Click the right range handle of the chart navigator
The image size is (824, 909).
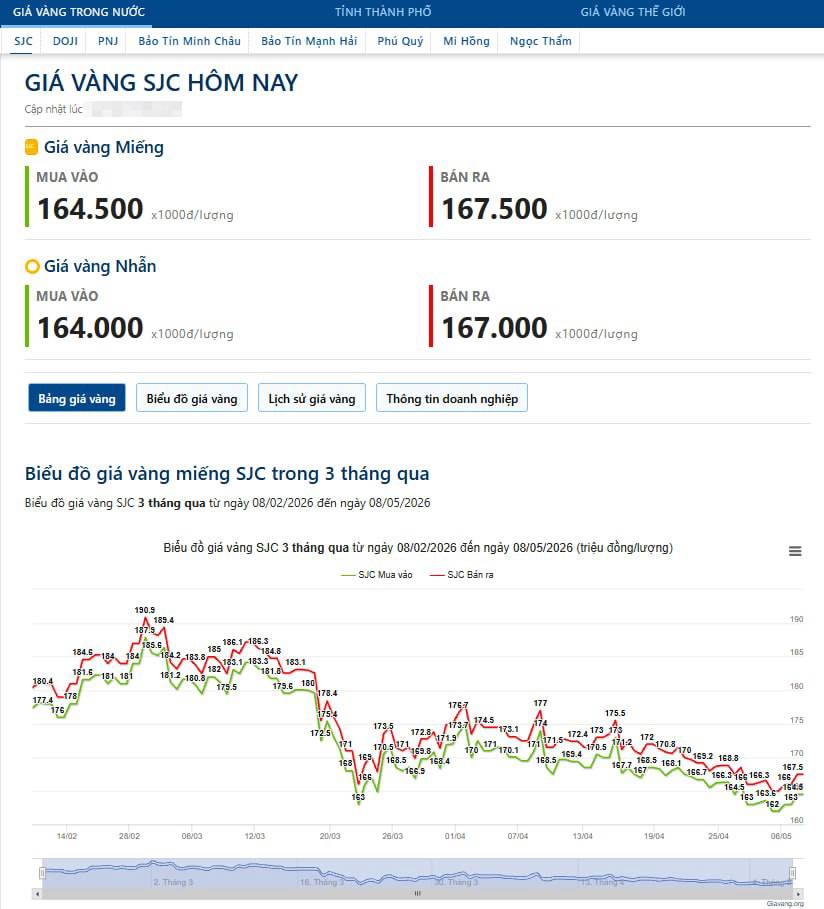coord(793,872)
